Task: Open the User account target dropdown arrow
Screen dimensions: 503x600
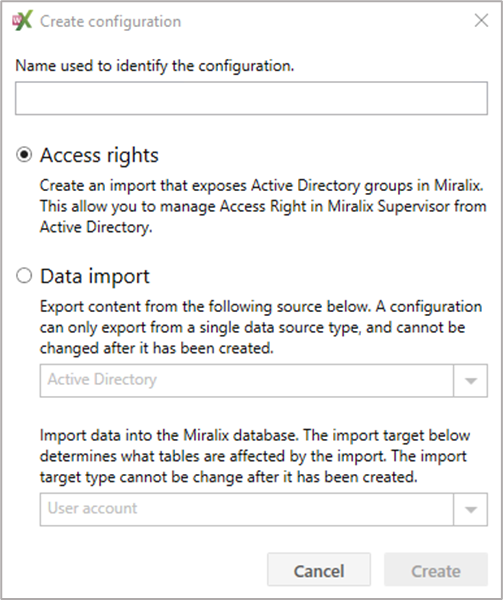Action: point(470,509)
